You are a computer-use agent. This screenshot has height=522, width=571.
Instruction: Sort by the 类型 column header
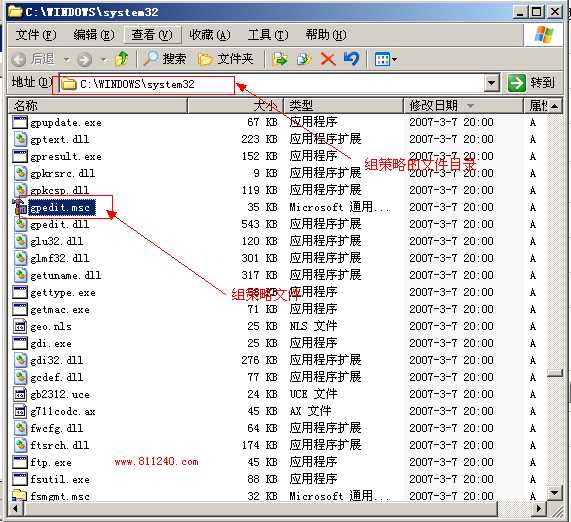coord(343,106)
